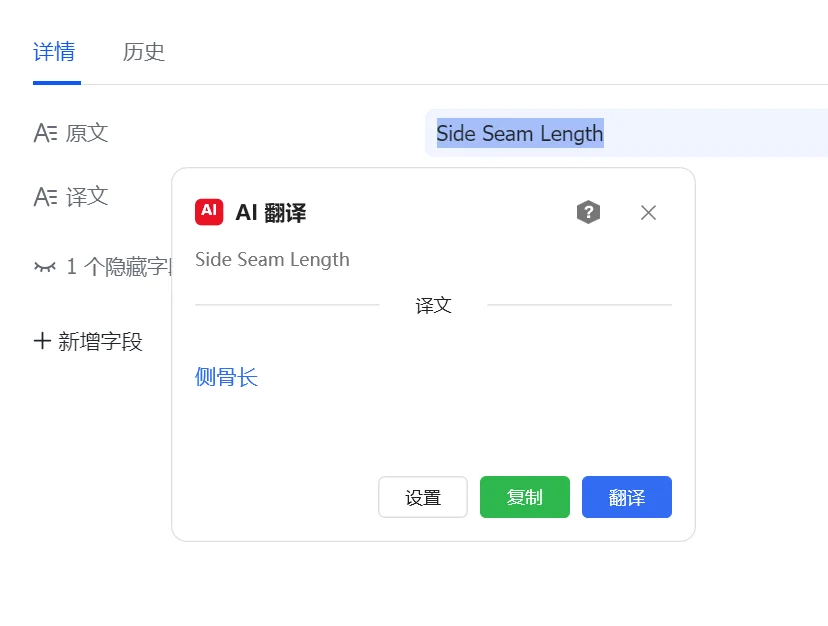
Task: Click the 设置 button
Action: [423, 497]
